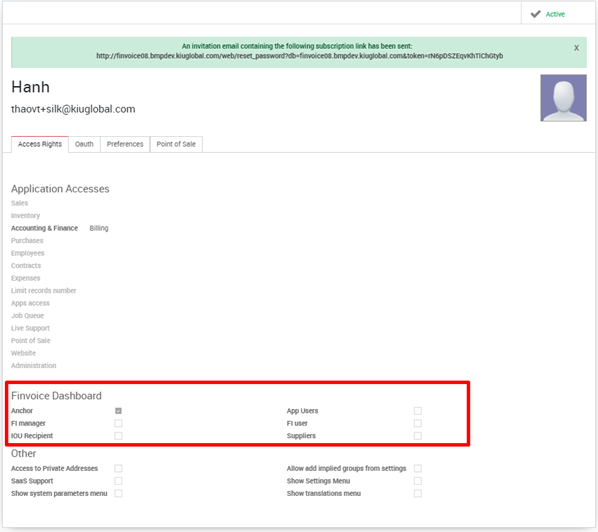Toggle Access to Private Addresses checkbox
This screenshot has height=532, width=598.
pos(118,468)
